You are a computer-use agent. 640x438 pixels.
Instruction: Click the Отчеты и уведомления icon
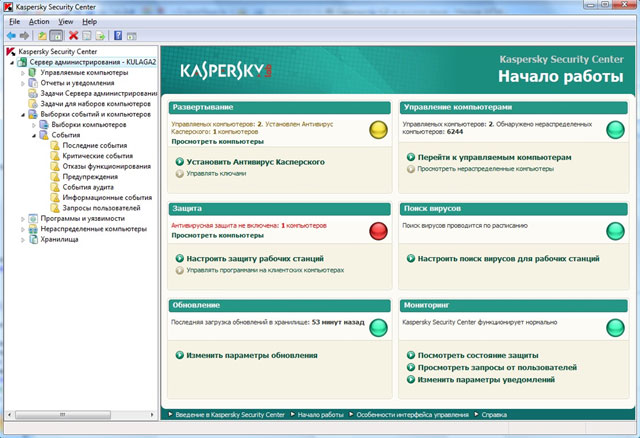(x=33, y=83)
